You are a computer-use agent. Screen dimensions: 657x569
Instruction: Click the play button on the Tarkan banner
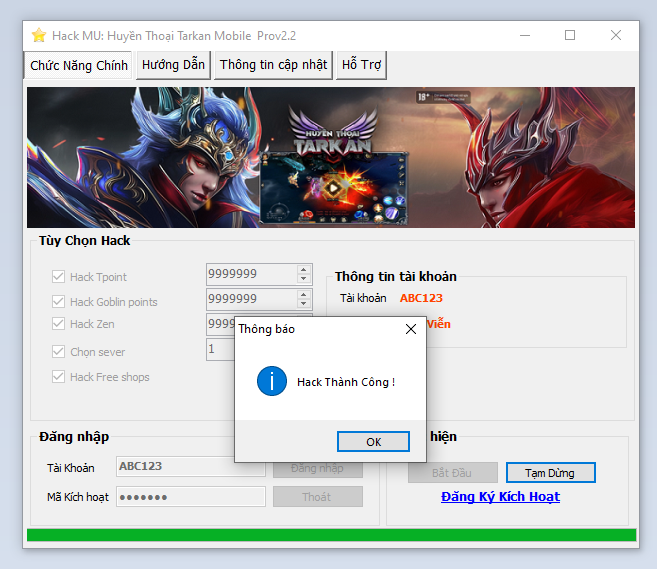333,188
